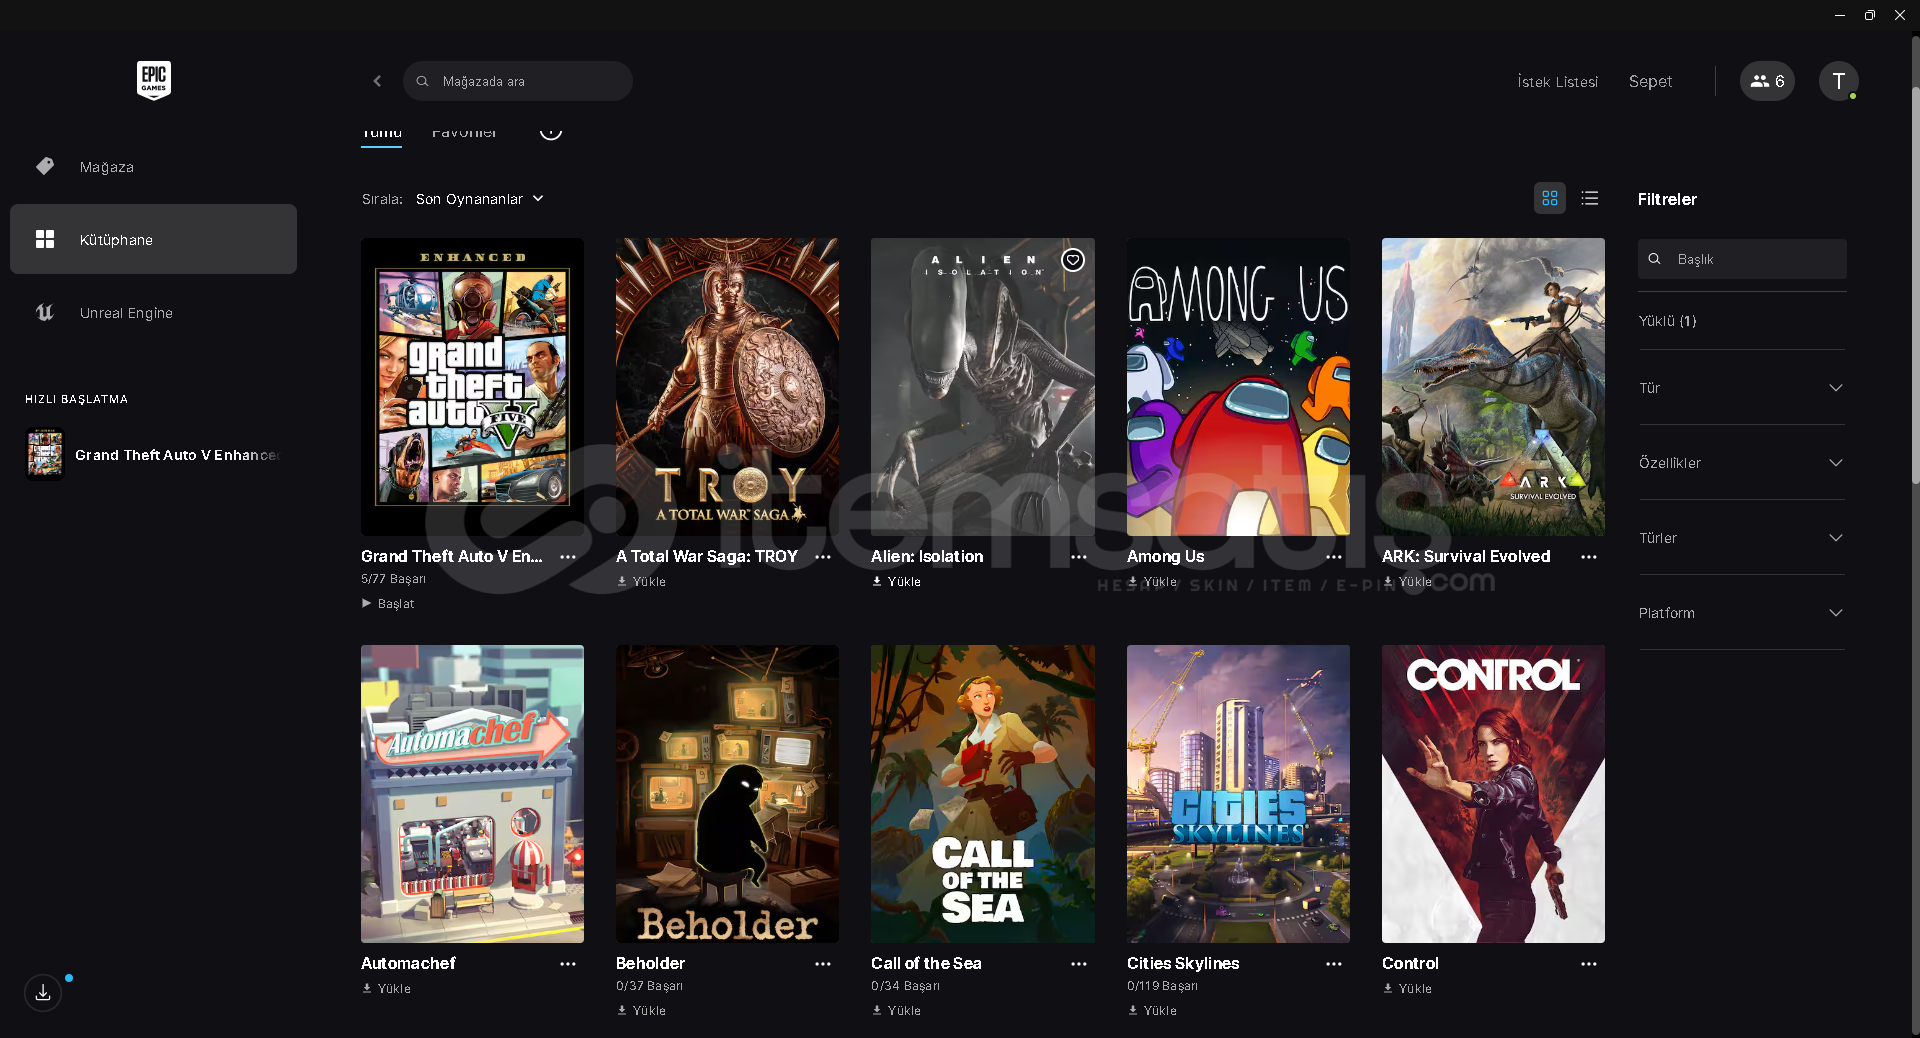Viewport: 1920px width, 1038px height.
Task: Click the "Cities Skylines" title text
Action: tap(1183, 964)
